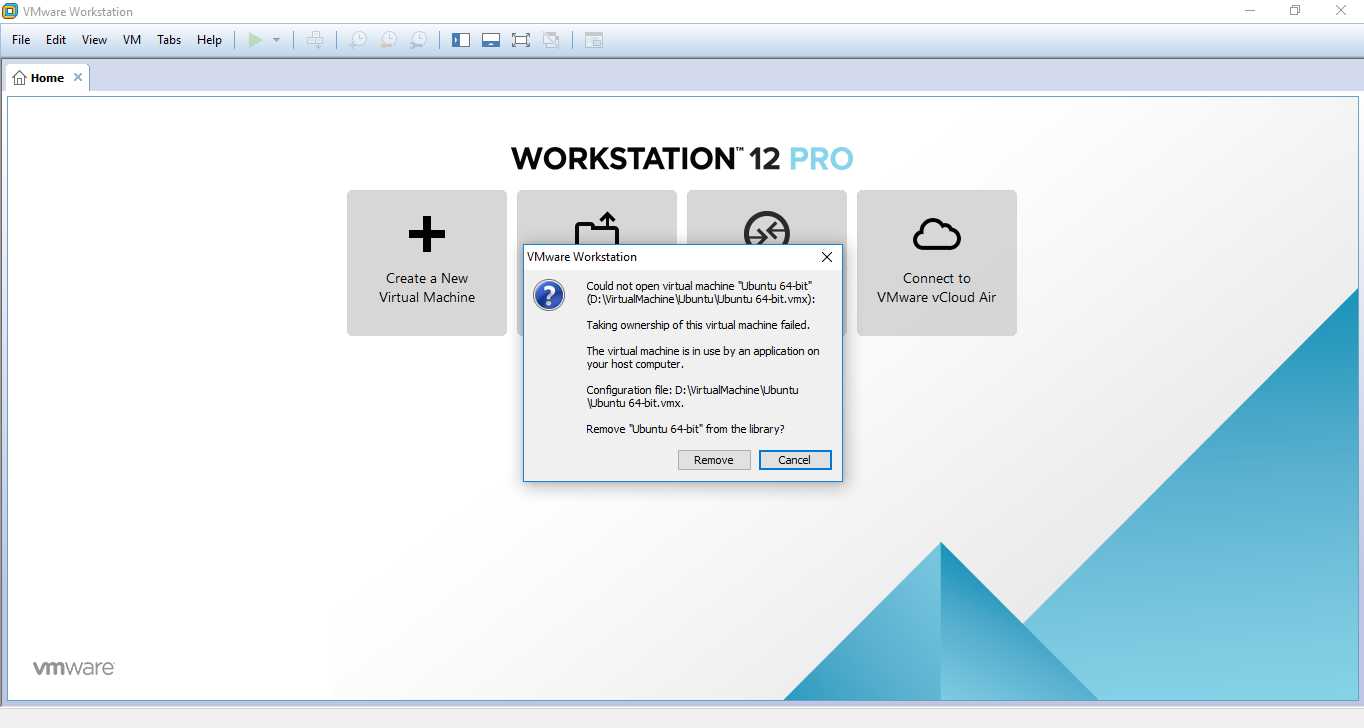Click the Cancel button in the dialog
The width and height of the screenshot is (1364, 728).
coord(795,460)
